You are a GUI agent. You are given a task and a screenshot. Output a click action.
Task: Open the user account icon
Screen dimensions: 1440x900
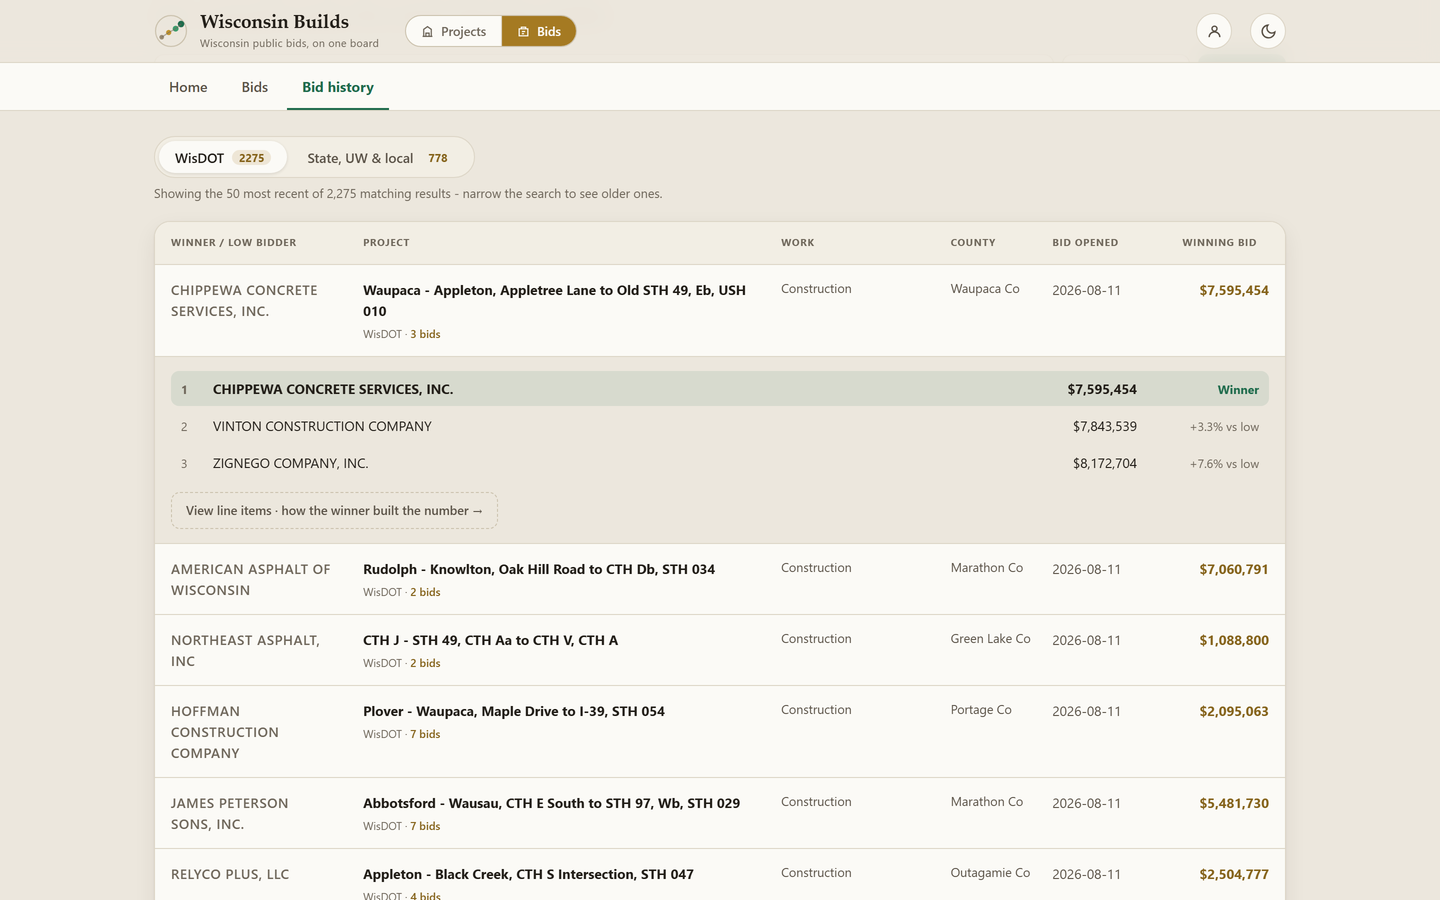tap(1214, 31)
